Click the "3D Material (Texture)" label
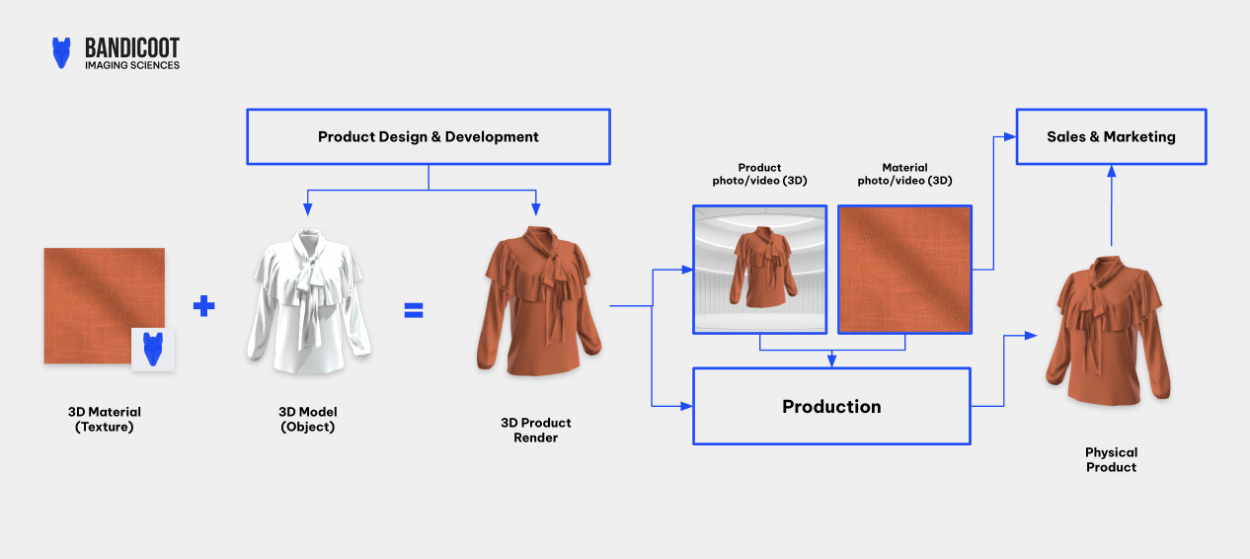Screen dimensions: 1250x559 point(104,419)
